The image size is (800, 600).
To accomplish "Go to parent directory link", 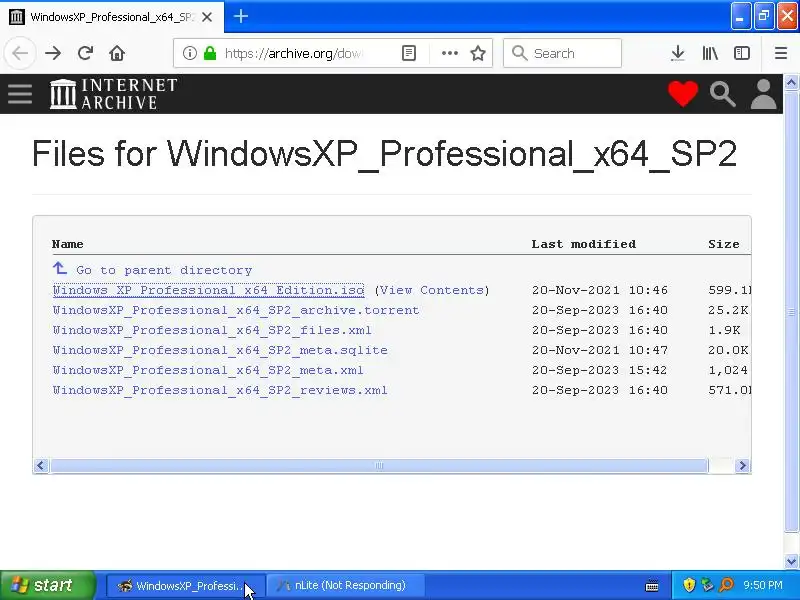I will click(x=164, y=270).
